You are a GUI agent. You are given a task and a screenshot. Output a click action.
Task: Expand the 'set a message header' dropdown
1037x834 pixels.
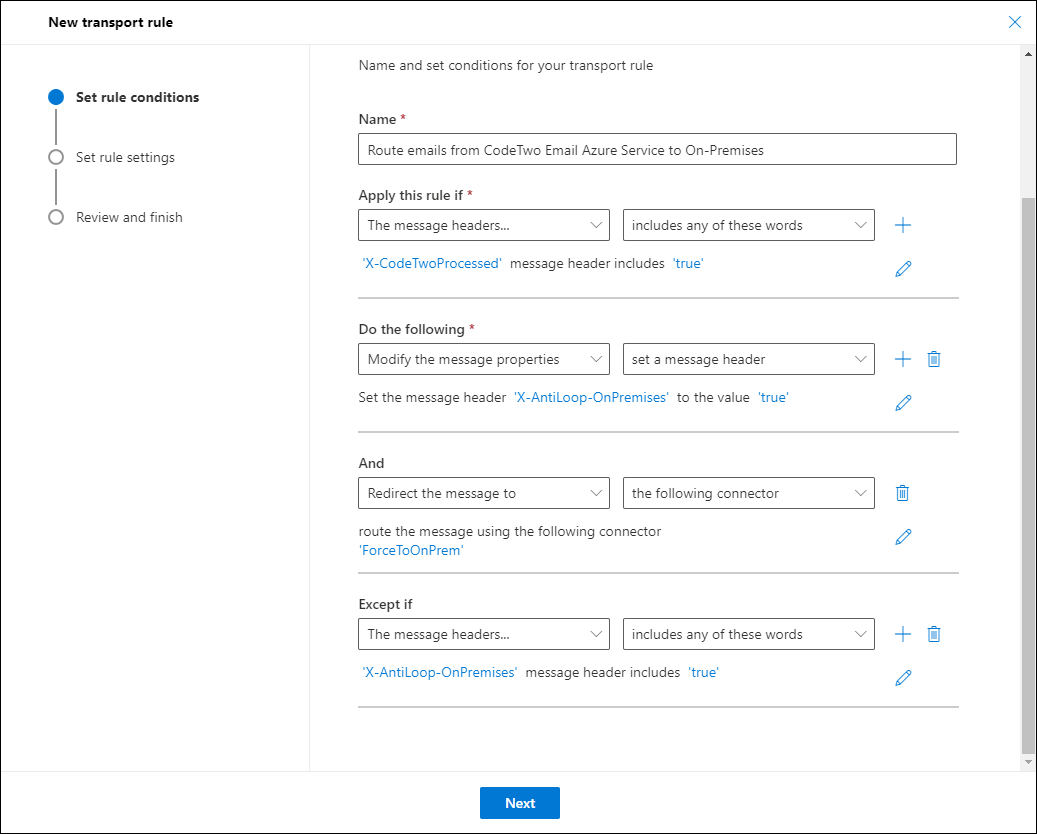click(x=749, y=359)
